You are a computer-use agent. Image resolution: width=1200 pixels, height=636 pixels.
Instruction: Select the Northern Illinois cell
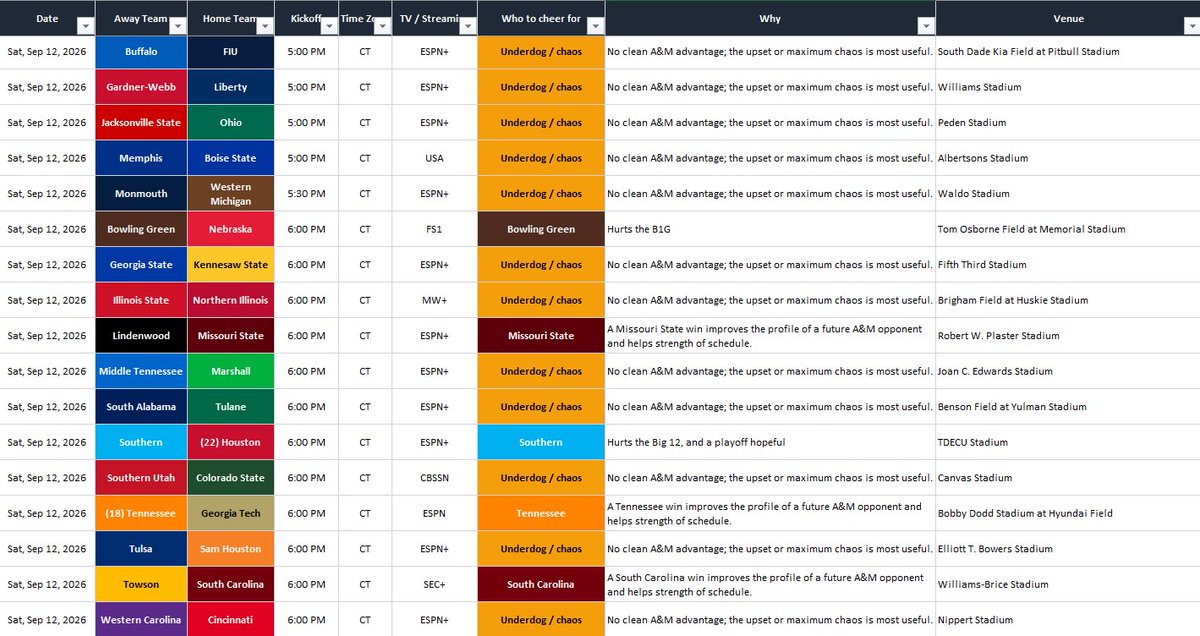230,300
